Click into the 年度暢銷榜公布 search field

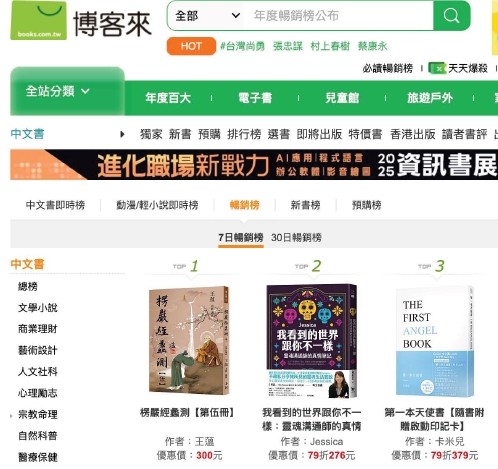(x=338, y=15)
